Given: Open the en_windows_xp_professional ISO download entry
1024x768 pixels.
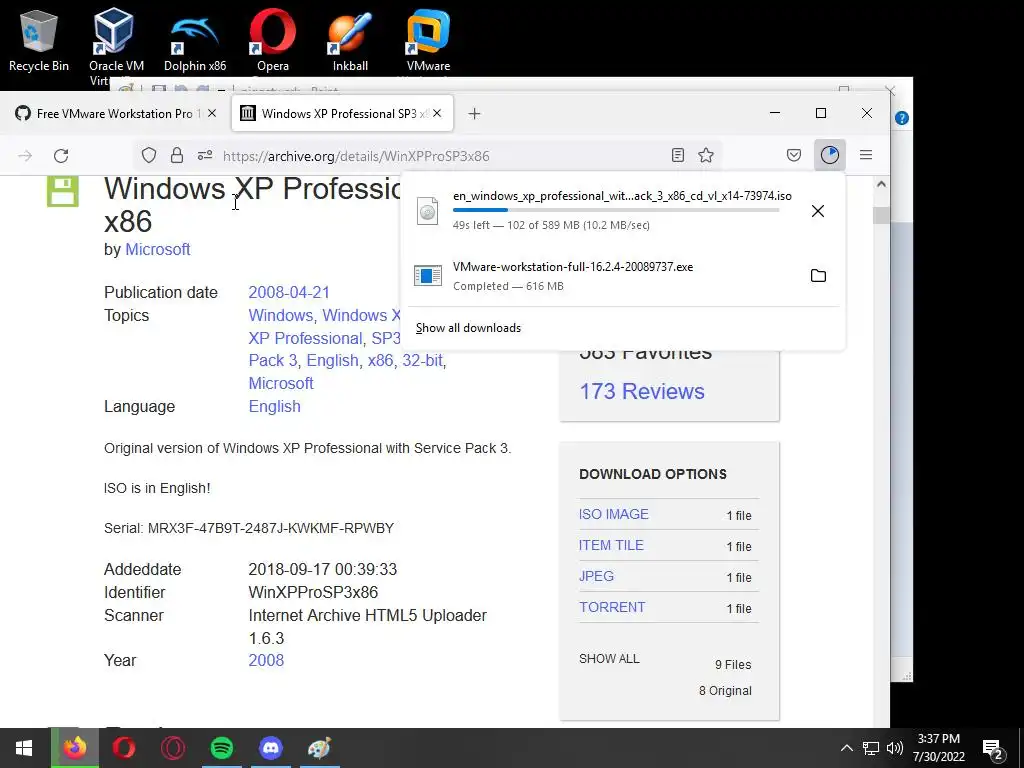Looking at the screenshot, I should point(622,210).
